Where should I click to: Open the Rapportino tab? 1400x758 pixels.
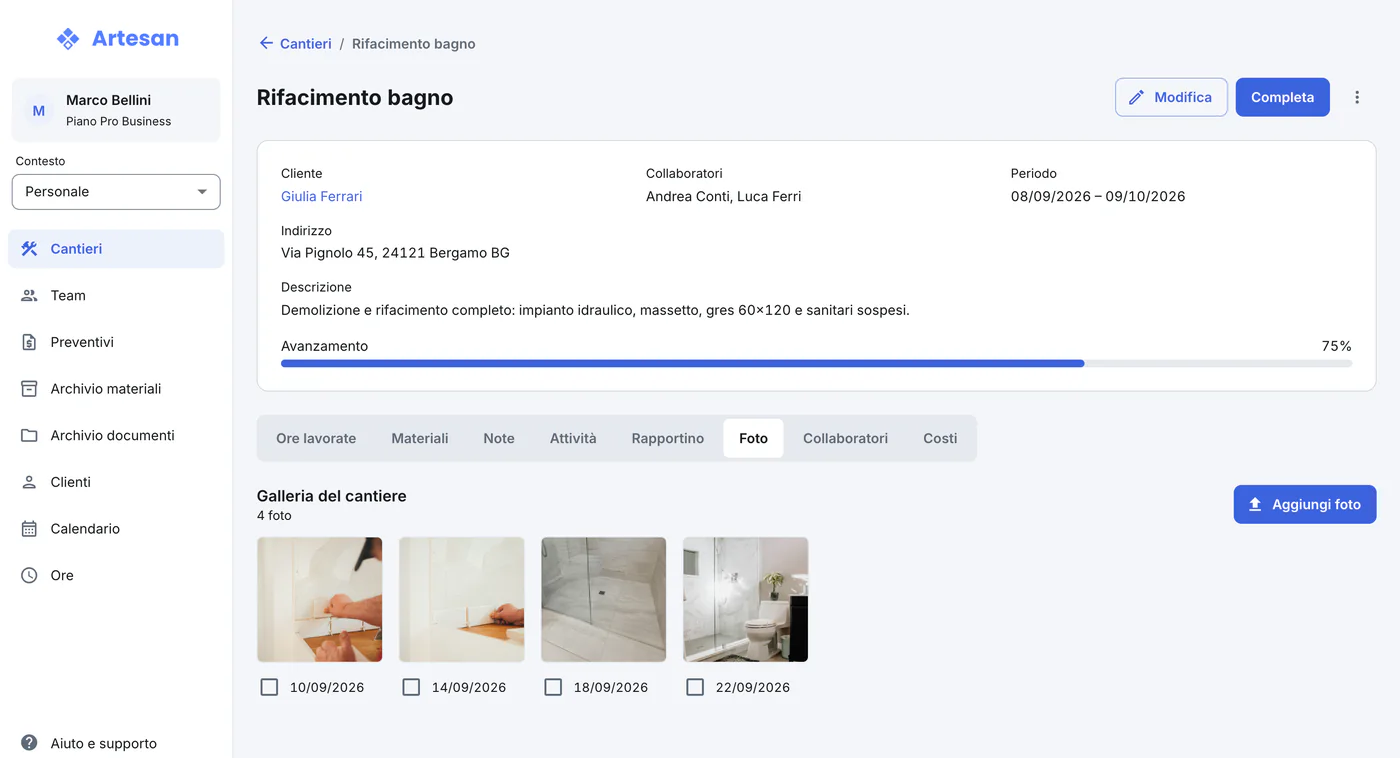[668, 438]
